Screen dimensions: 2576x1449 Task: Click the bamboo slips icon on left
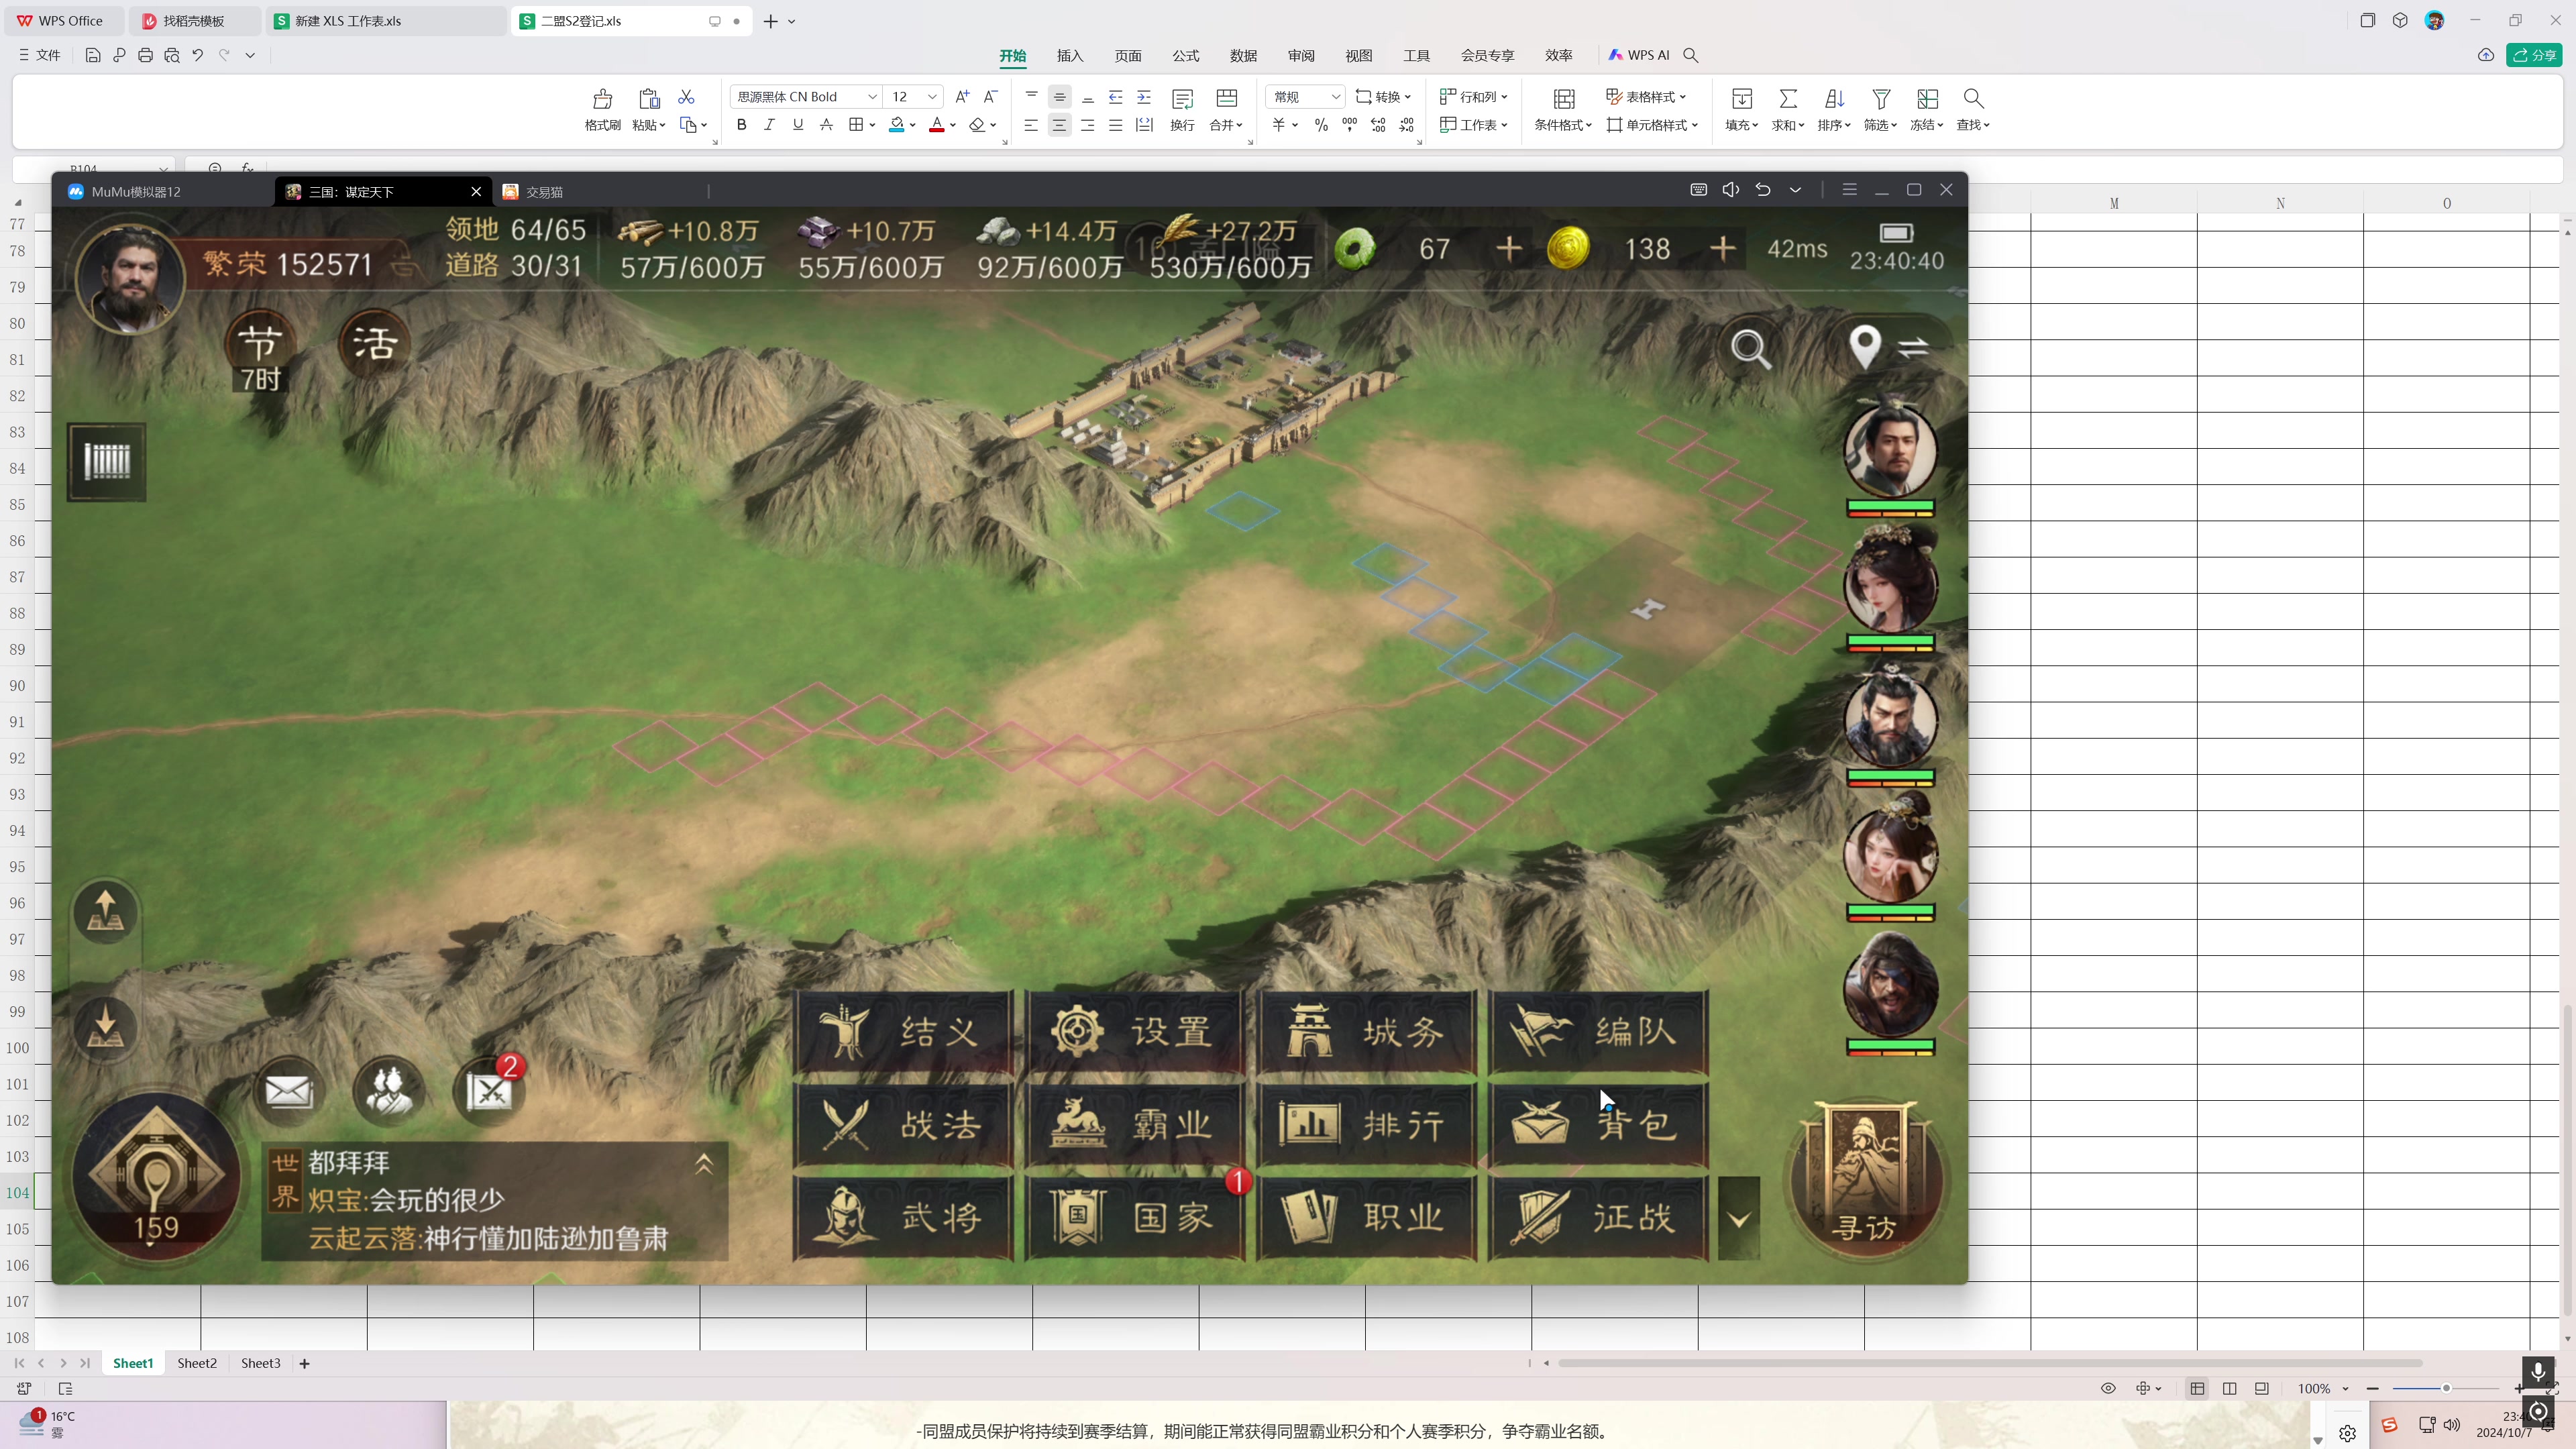click(107, 462)
